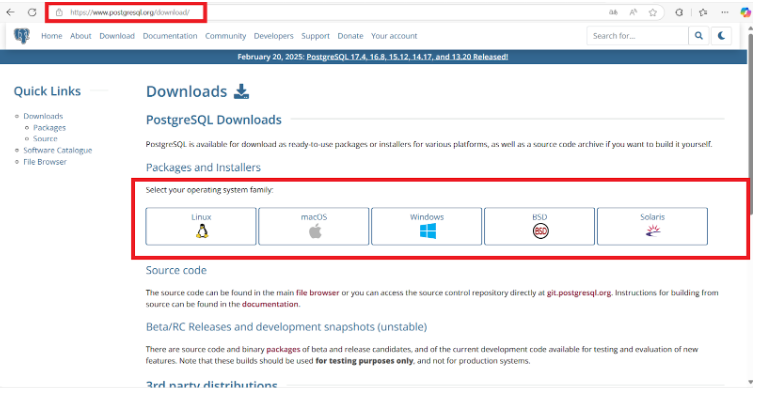
Task: Pick the Windows logo download tile
Action: tap(427, 226)
